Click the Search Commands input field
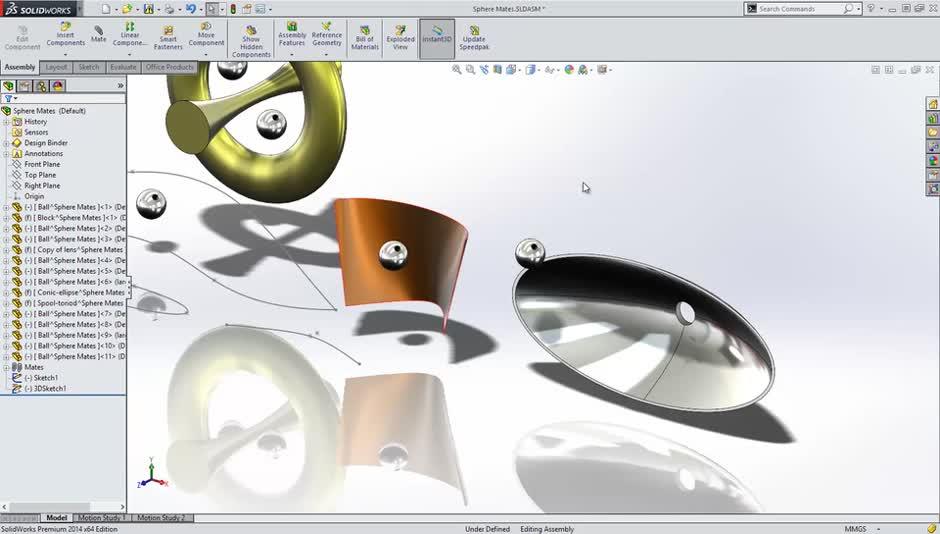 click(x=800, y=9)
